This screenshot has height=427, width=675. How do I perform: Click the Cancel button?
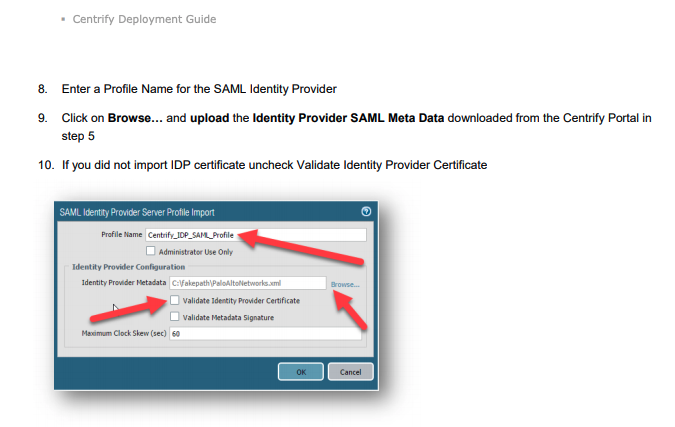[350, 372]
